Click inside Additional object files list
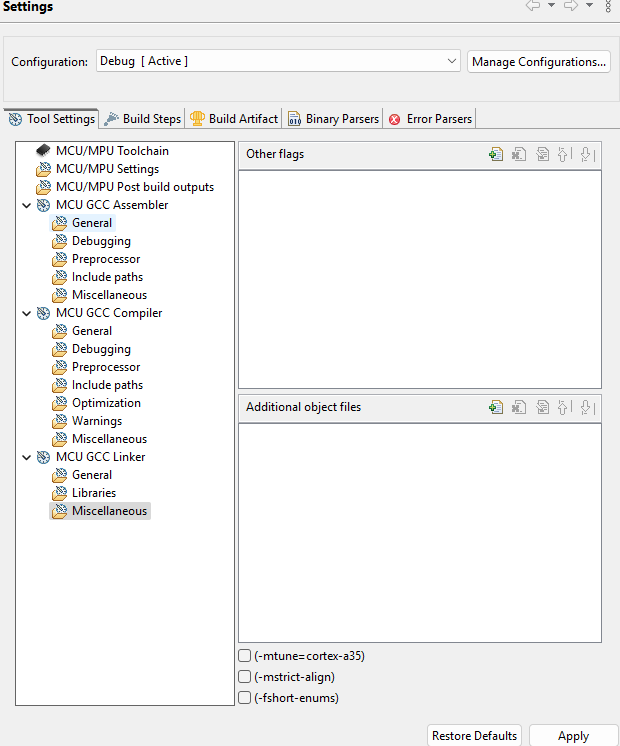This screenshot has height=746, width=620. (x=420, y=533)
